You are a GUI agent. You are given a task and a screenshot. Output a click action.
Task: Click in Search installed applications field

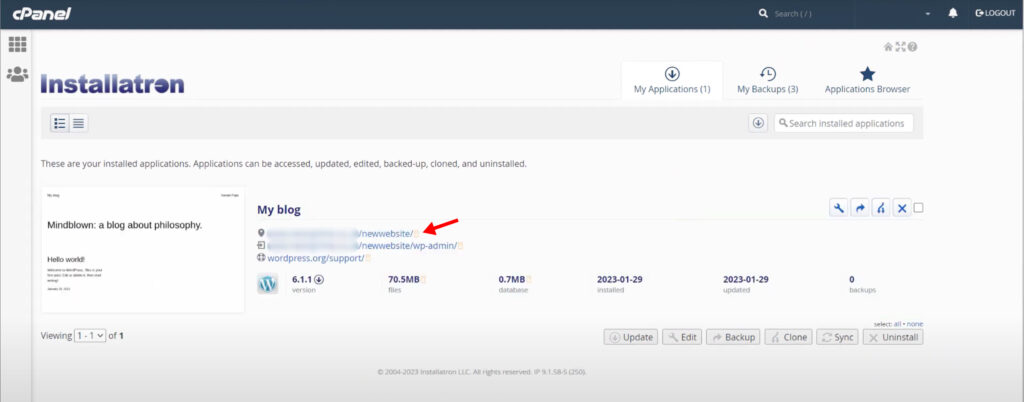tap(844, 123)
